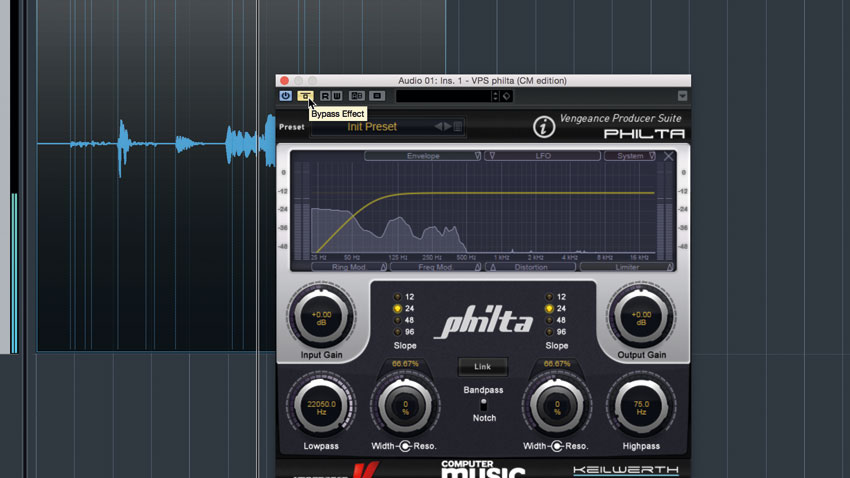Expand the Distortion section
850x478 pixels.
(x=530, y=267)
